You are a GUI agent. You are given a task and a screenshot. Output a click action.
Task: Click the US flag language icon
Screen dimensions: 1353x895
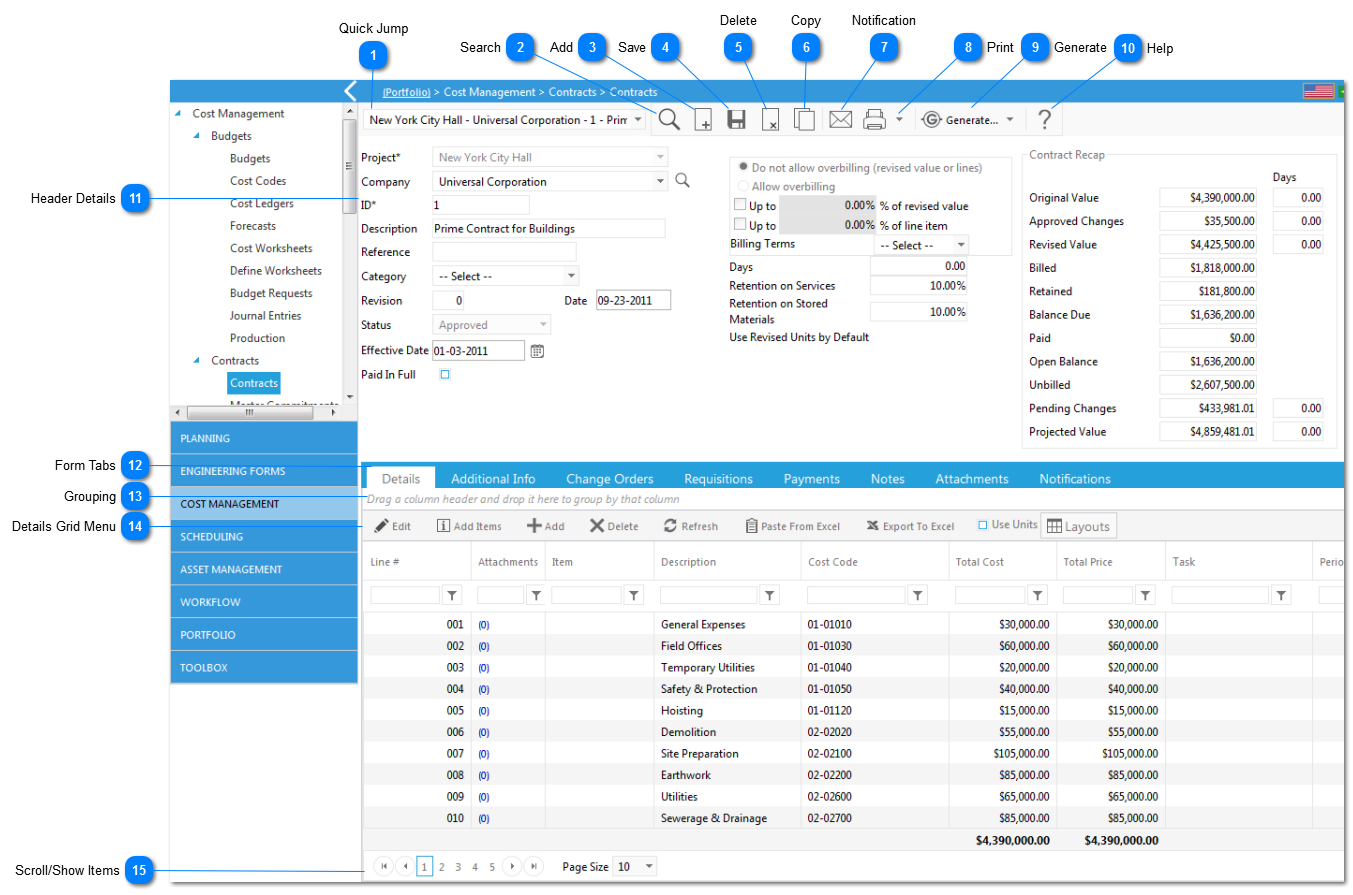coord(1318,91)
